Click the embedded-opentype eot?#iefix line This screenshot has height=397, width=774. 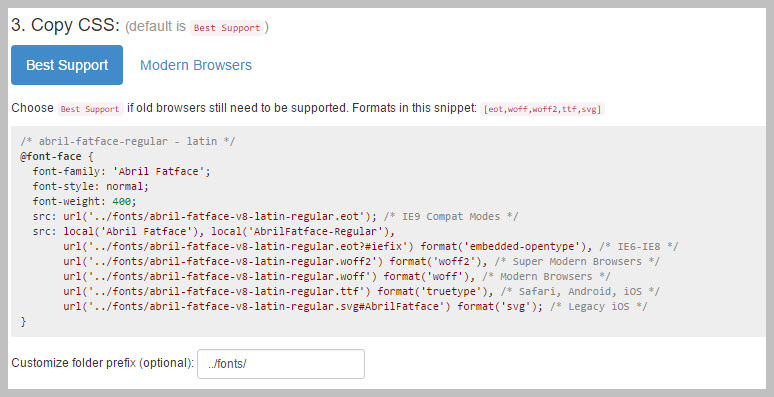point(371,246)
